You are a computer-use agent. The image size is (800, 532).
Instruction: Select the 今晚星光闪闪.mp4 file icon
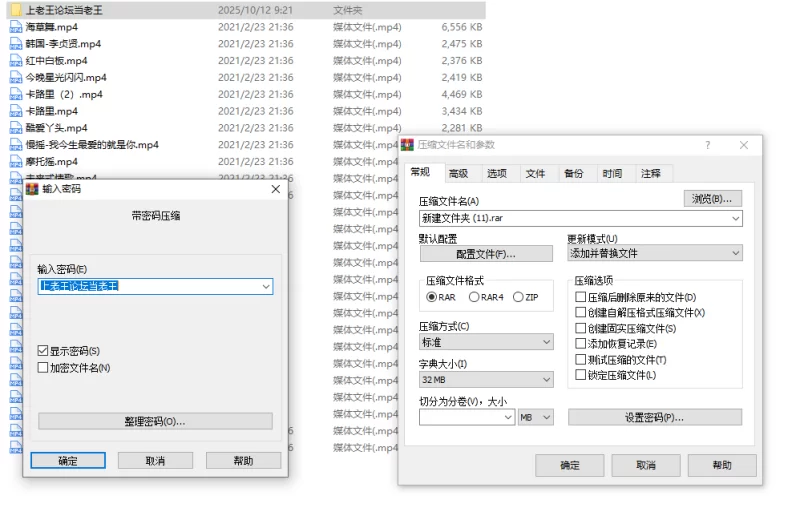tap(15, 78)
